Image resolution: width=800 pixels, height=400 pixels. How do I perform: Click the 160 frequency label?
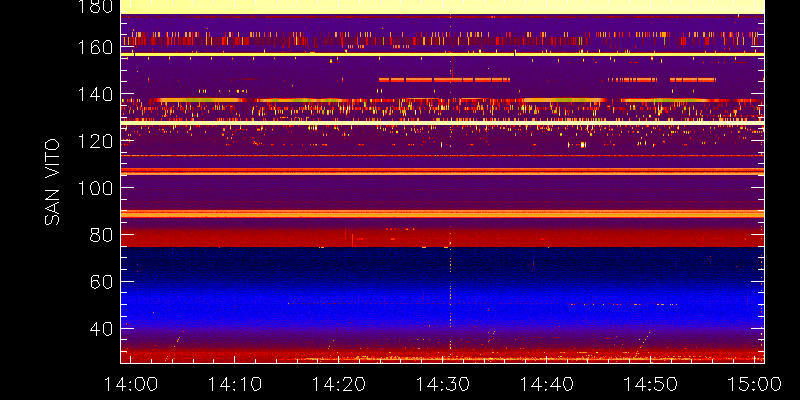point(93,47)
